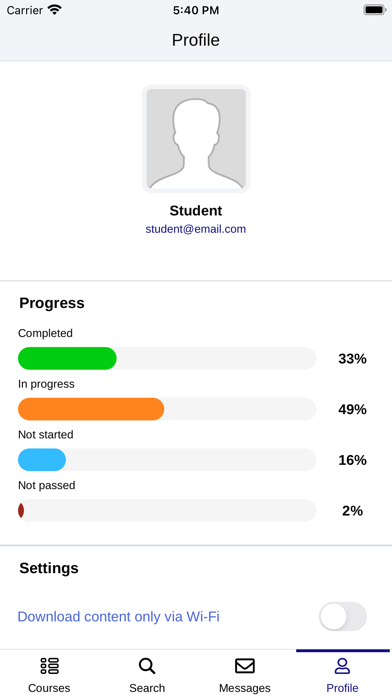Tap the Settings section heading
Screen dimensions: 392x696
[49, 568]
